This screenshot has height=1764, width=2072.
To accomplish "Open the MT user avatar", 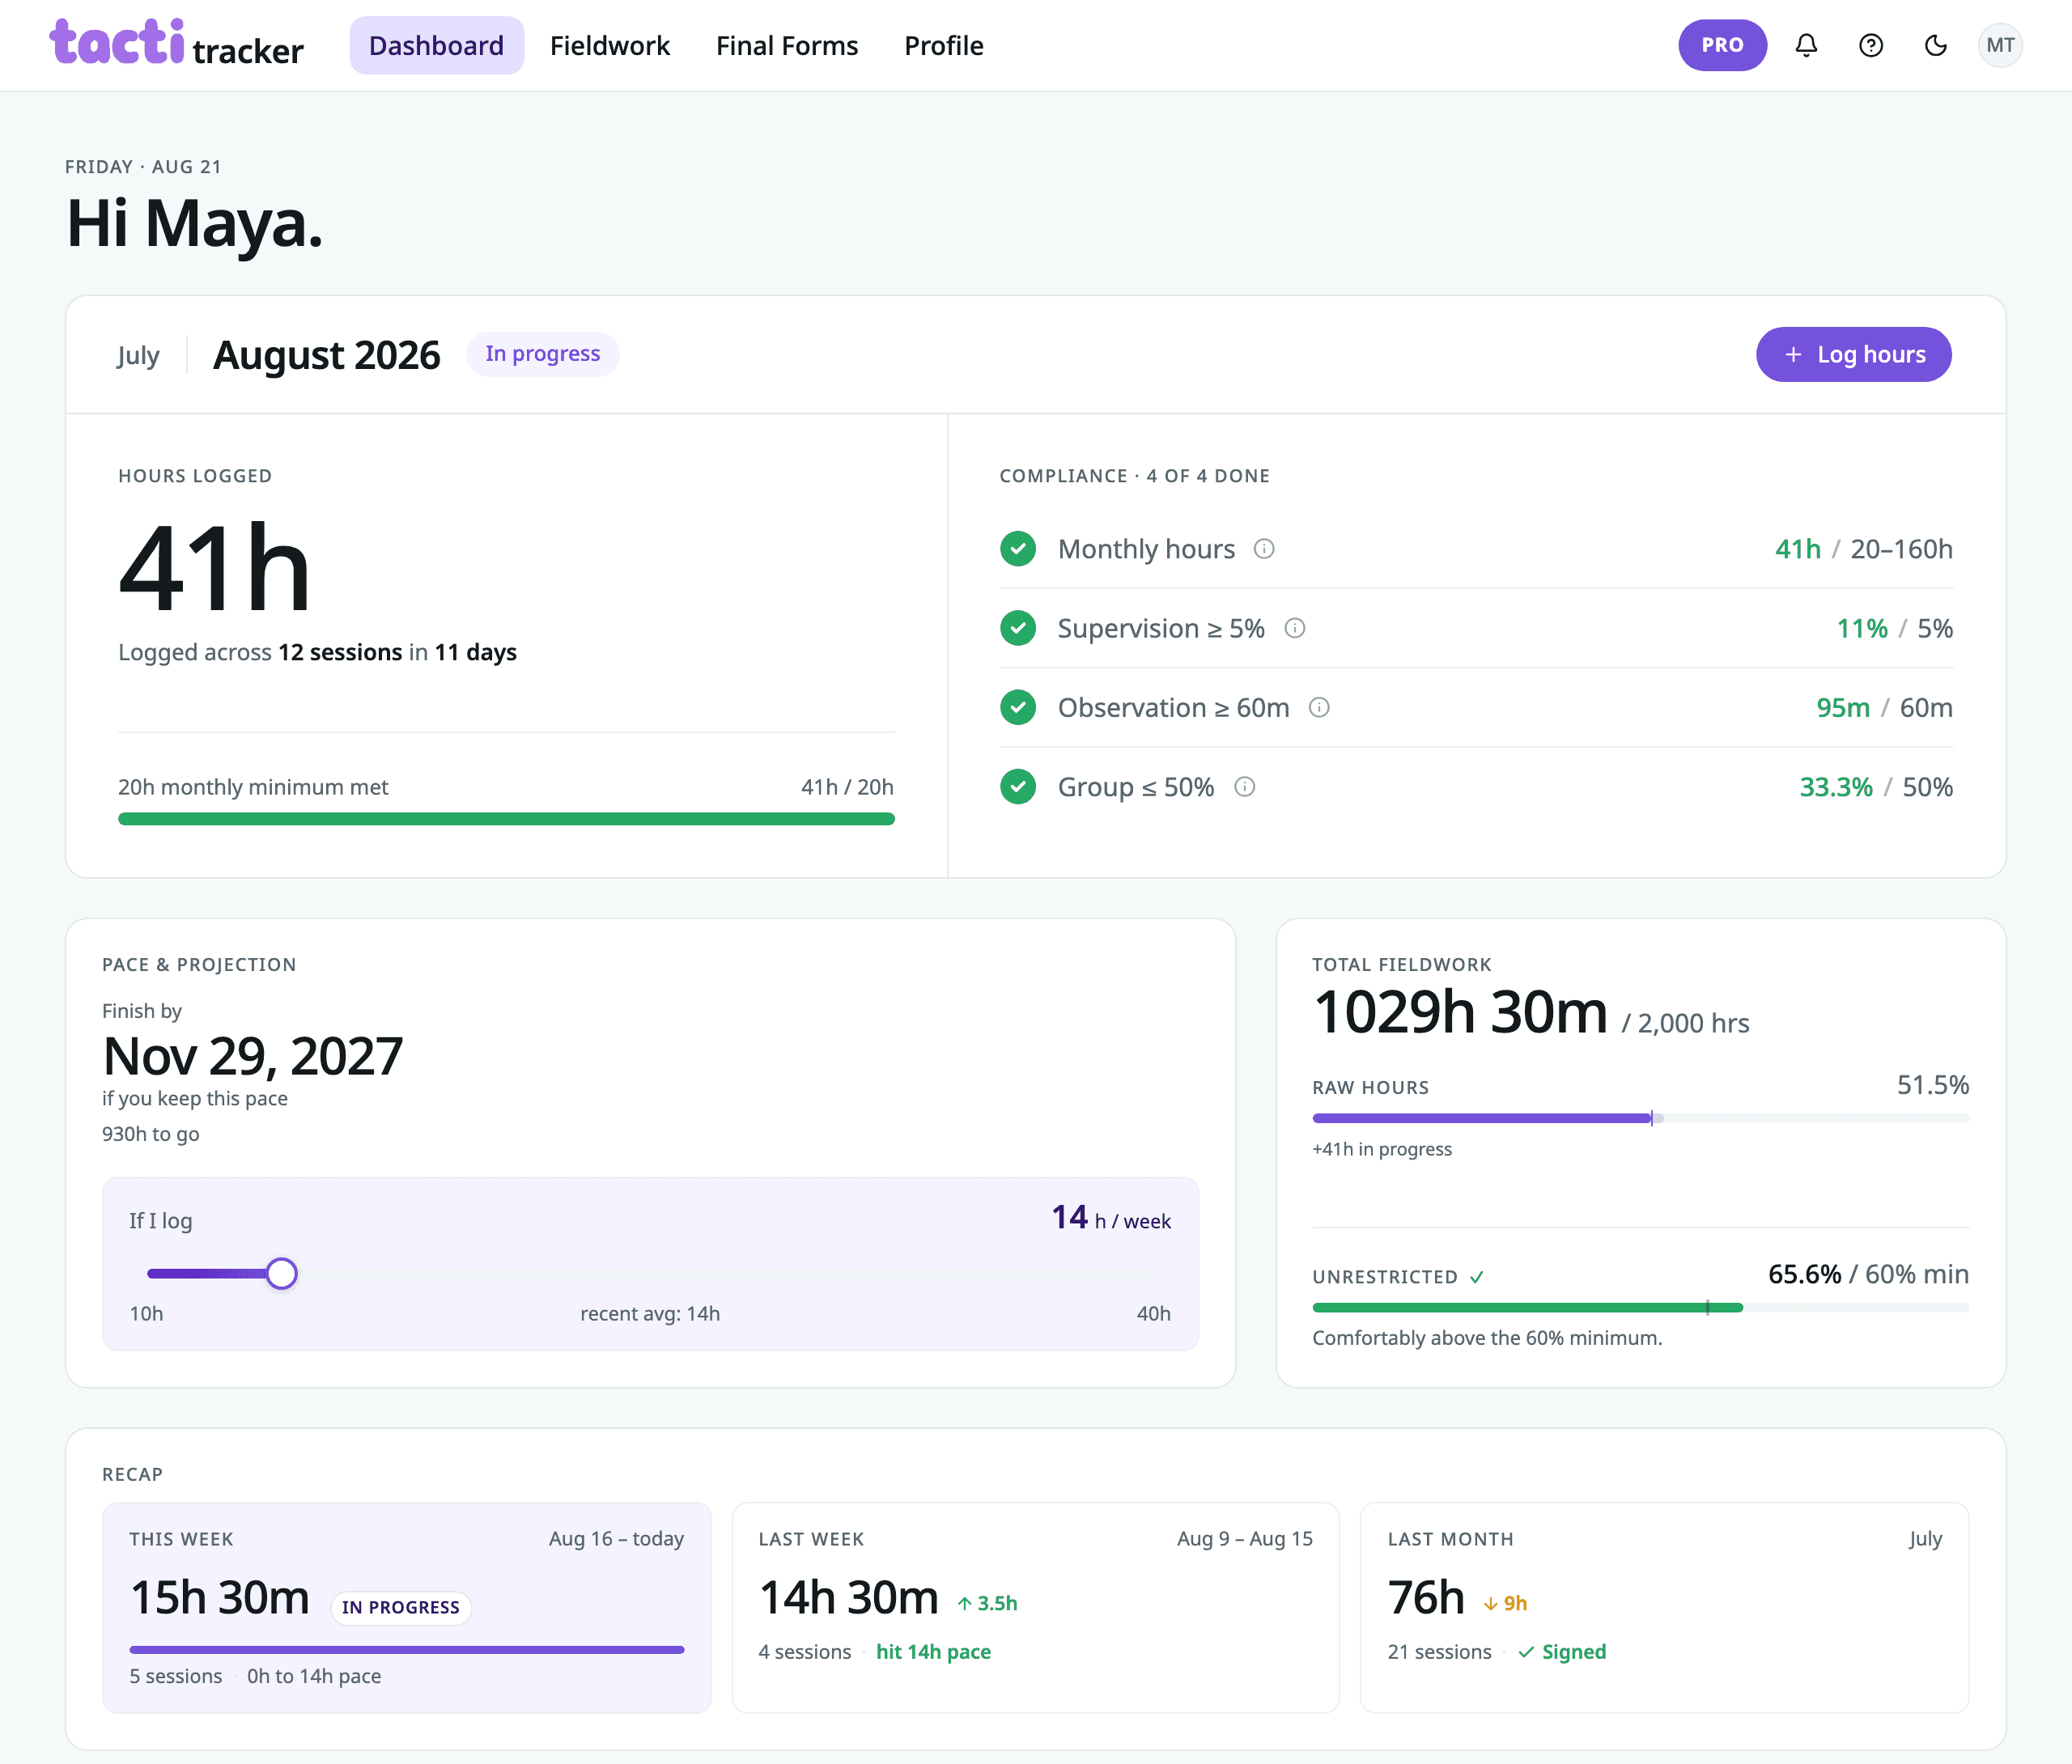I will [x=2000, y=45].
